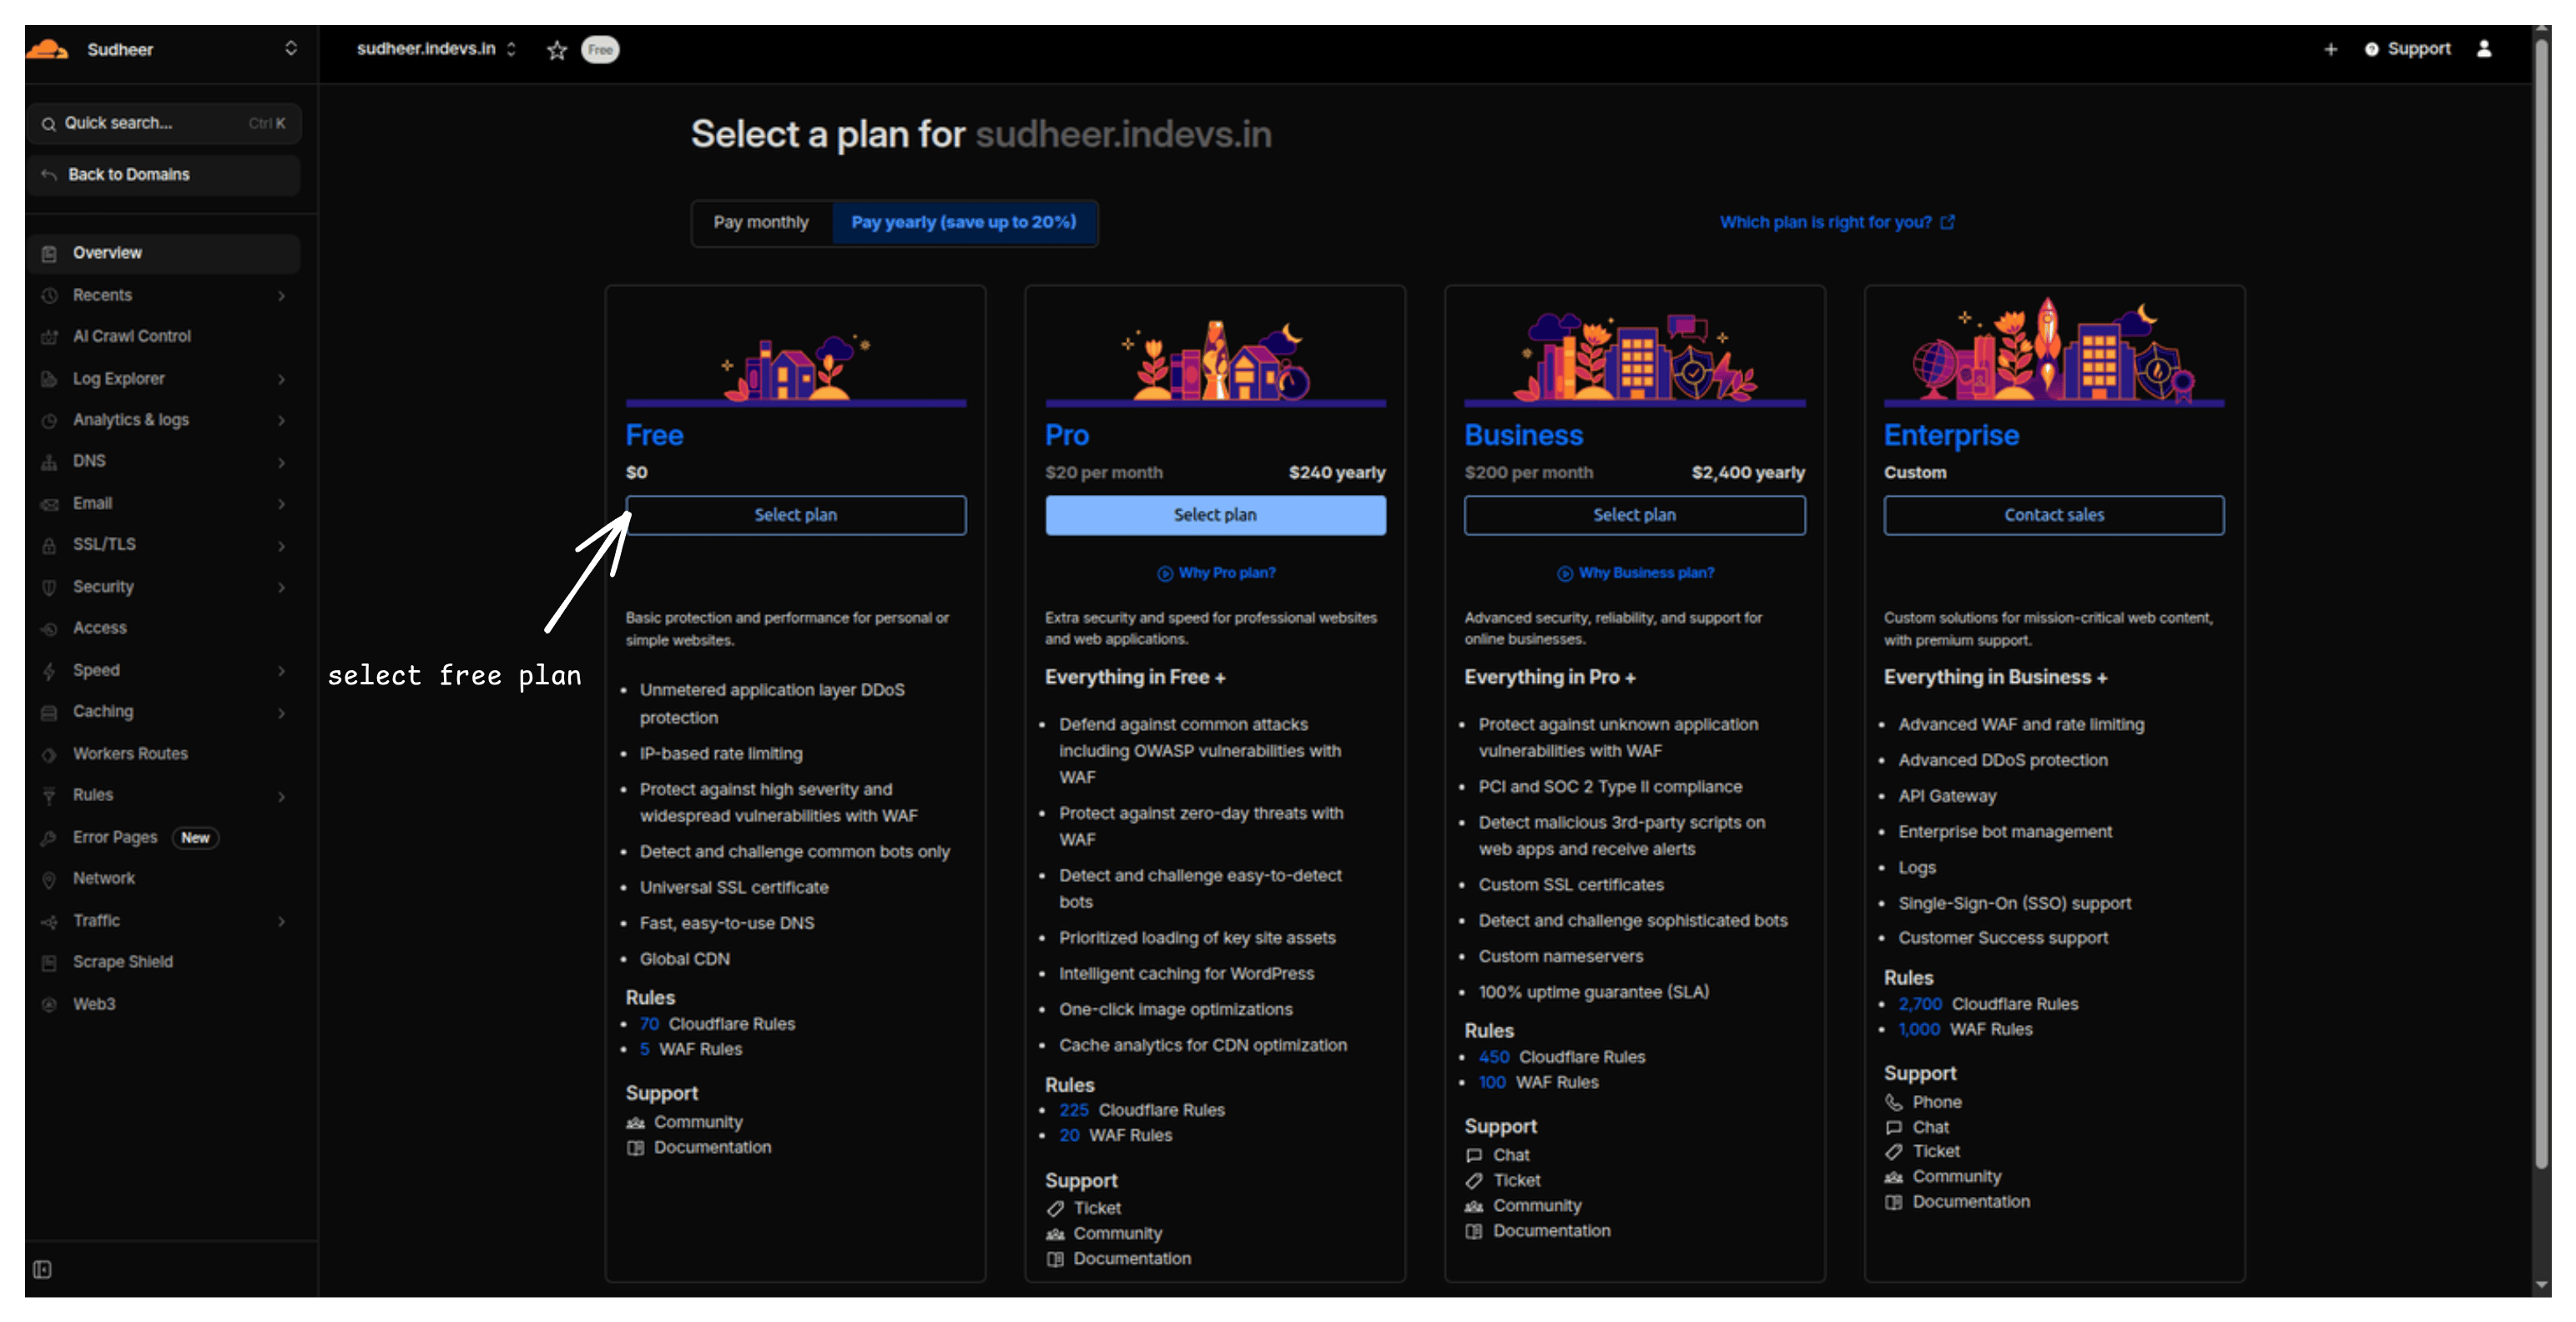
Task: Open the Workers Routes menu item
Action: (x=164, y=755)
